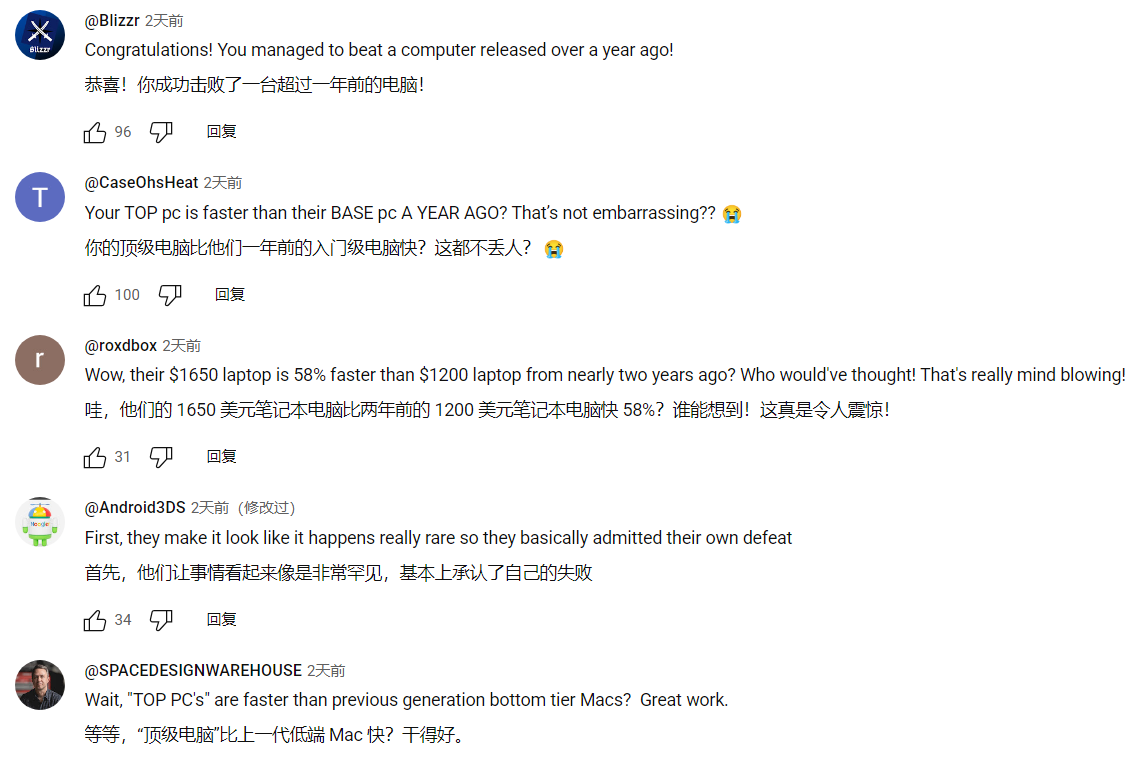Reply to @Android3DS's comment
This screenshot has height=770, width=1136.
222,620
